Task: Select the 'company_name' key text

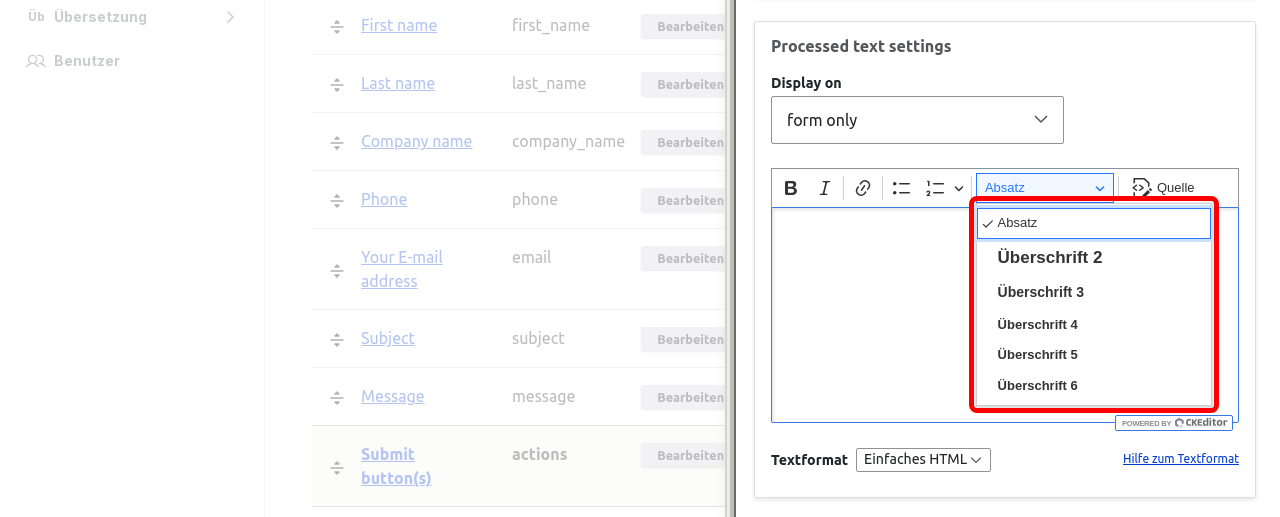Action: [568, 141]
